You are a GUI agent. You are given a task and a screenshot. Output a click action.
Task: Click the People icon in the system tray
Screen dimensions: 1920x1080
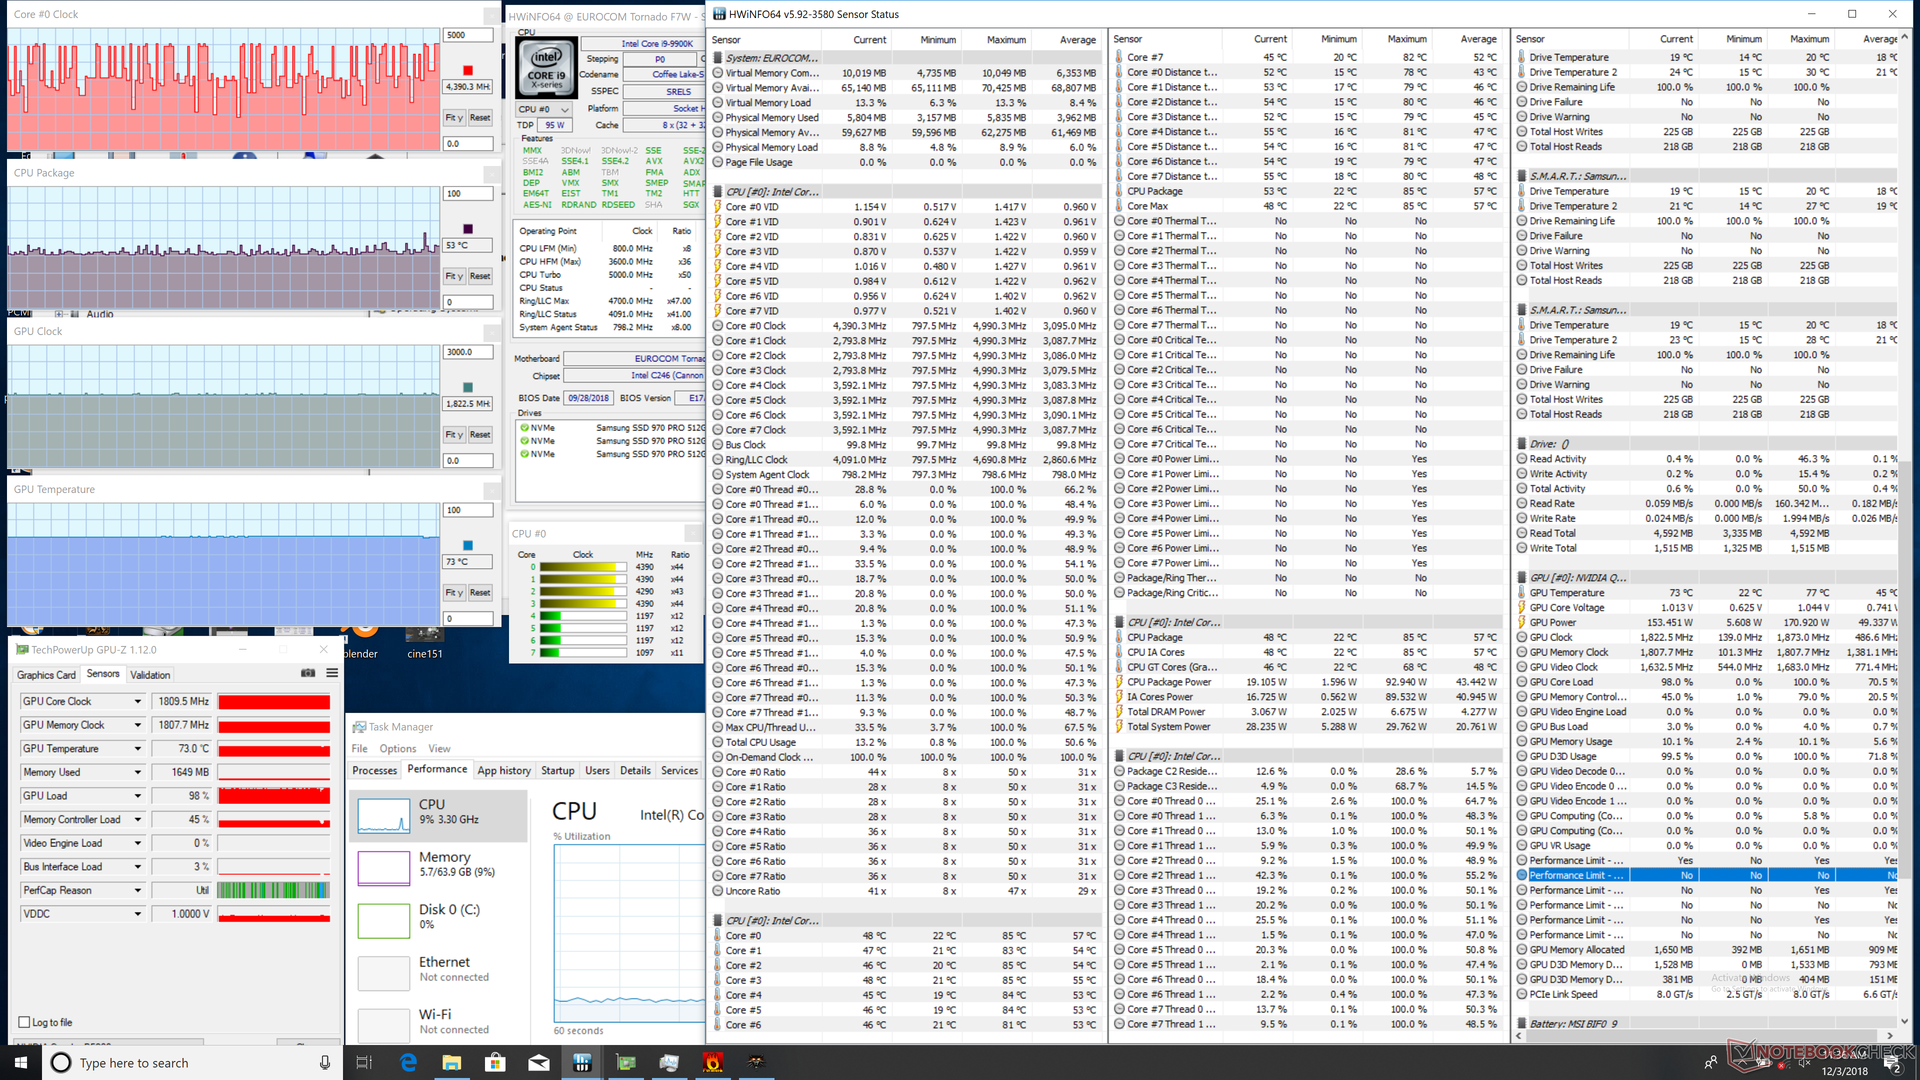point(1710,1062)
